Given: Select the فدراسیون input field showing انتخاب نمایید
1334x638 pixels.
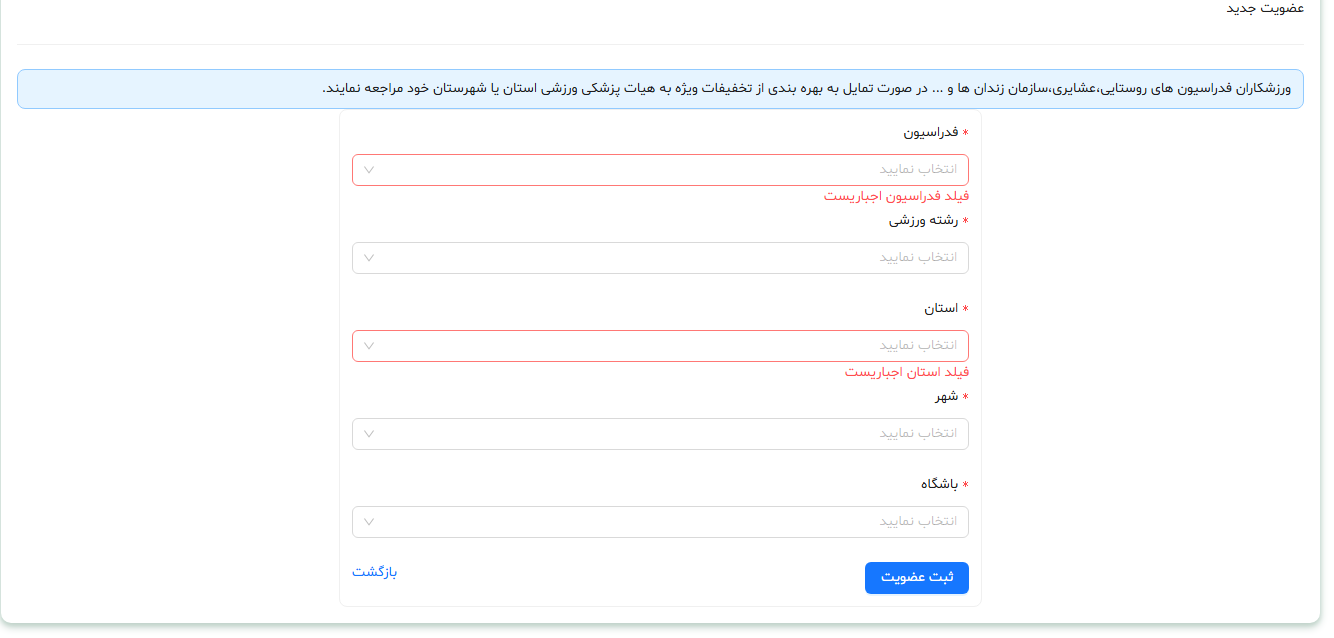Looking at the screenshot, I should click(700, 169).
